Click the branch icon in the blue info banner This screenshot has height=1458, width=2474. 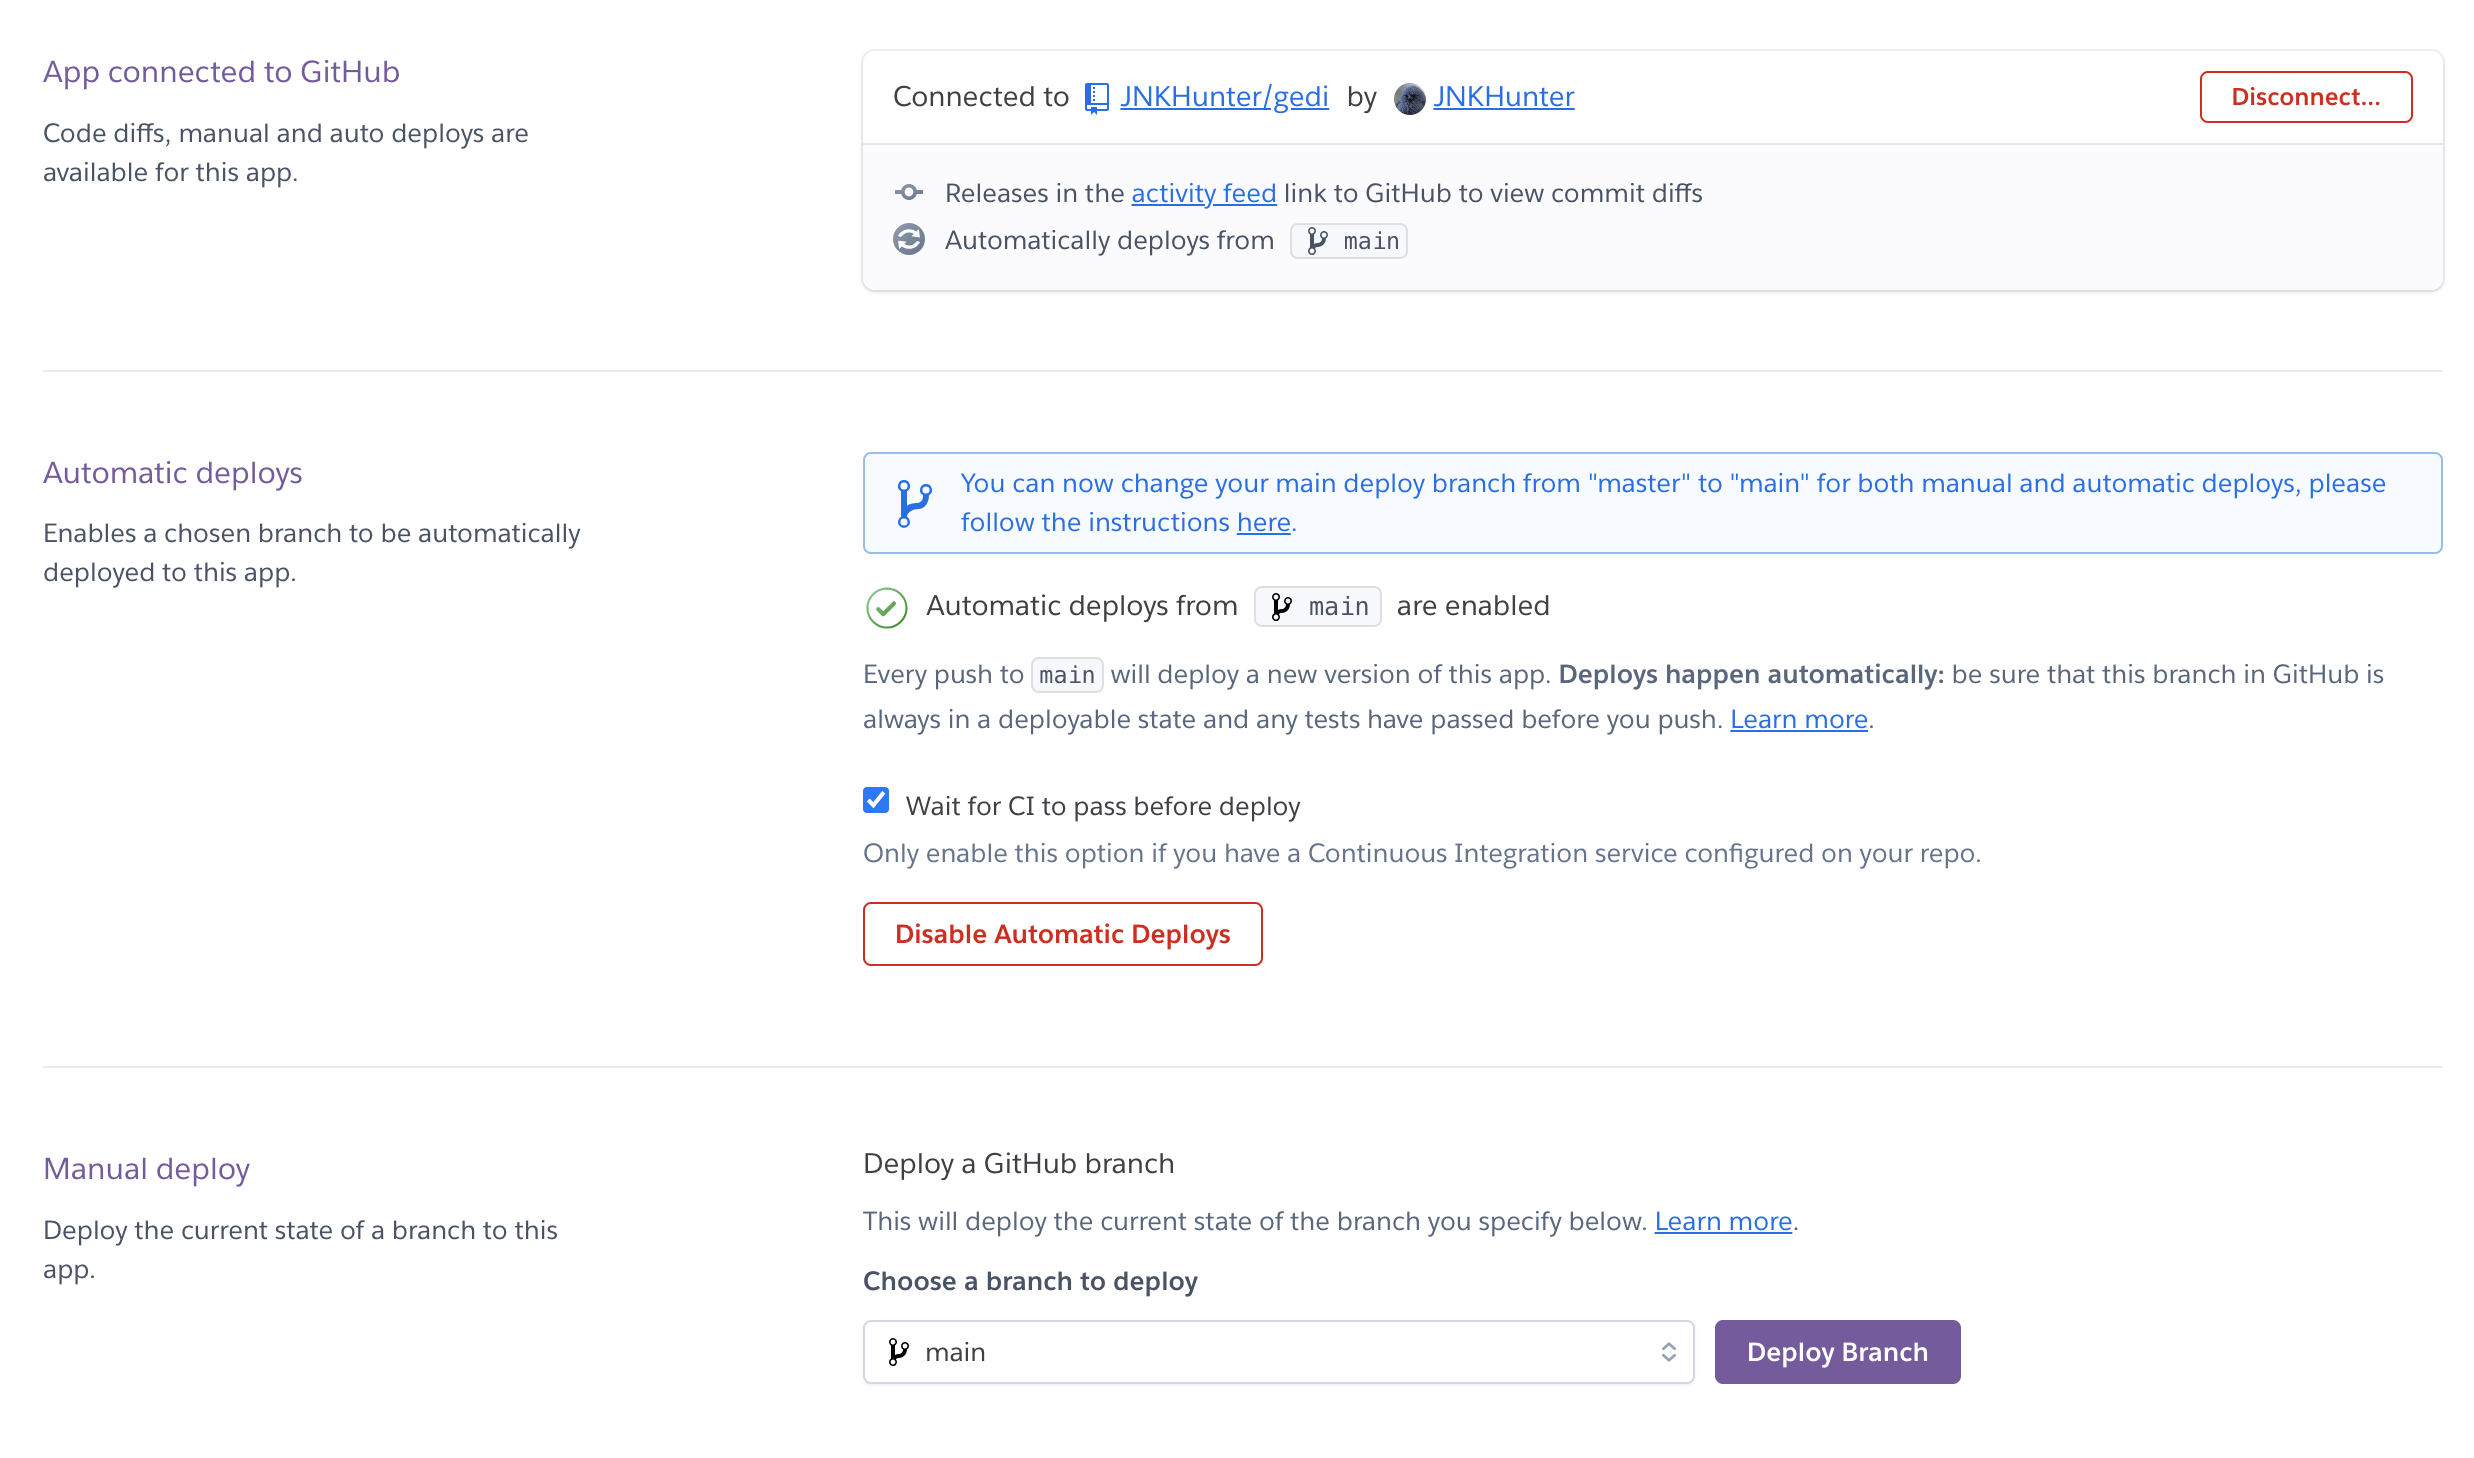(913, 503)
